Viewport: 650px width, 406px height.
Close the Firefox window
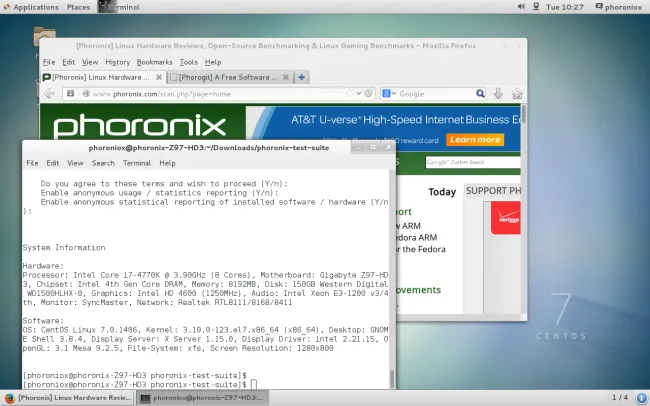point(519,46)
